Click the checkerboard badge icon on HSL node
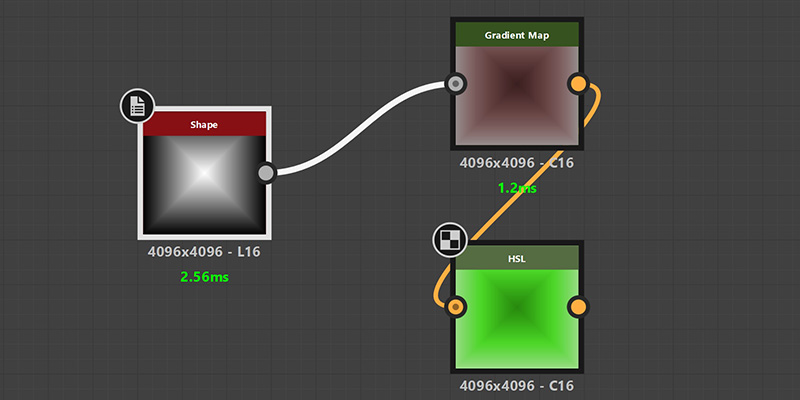This screenshot has height=400, width=800. [449, 240]
